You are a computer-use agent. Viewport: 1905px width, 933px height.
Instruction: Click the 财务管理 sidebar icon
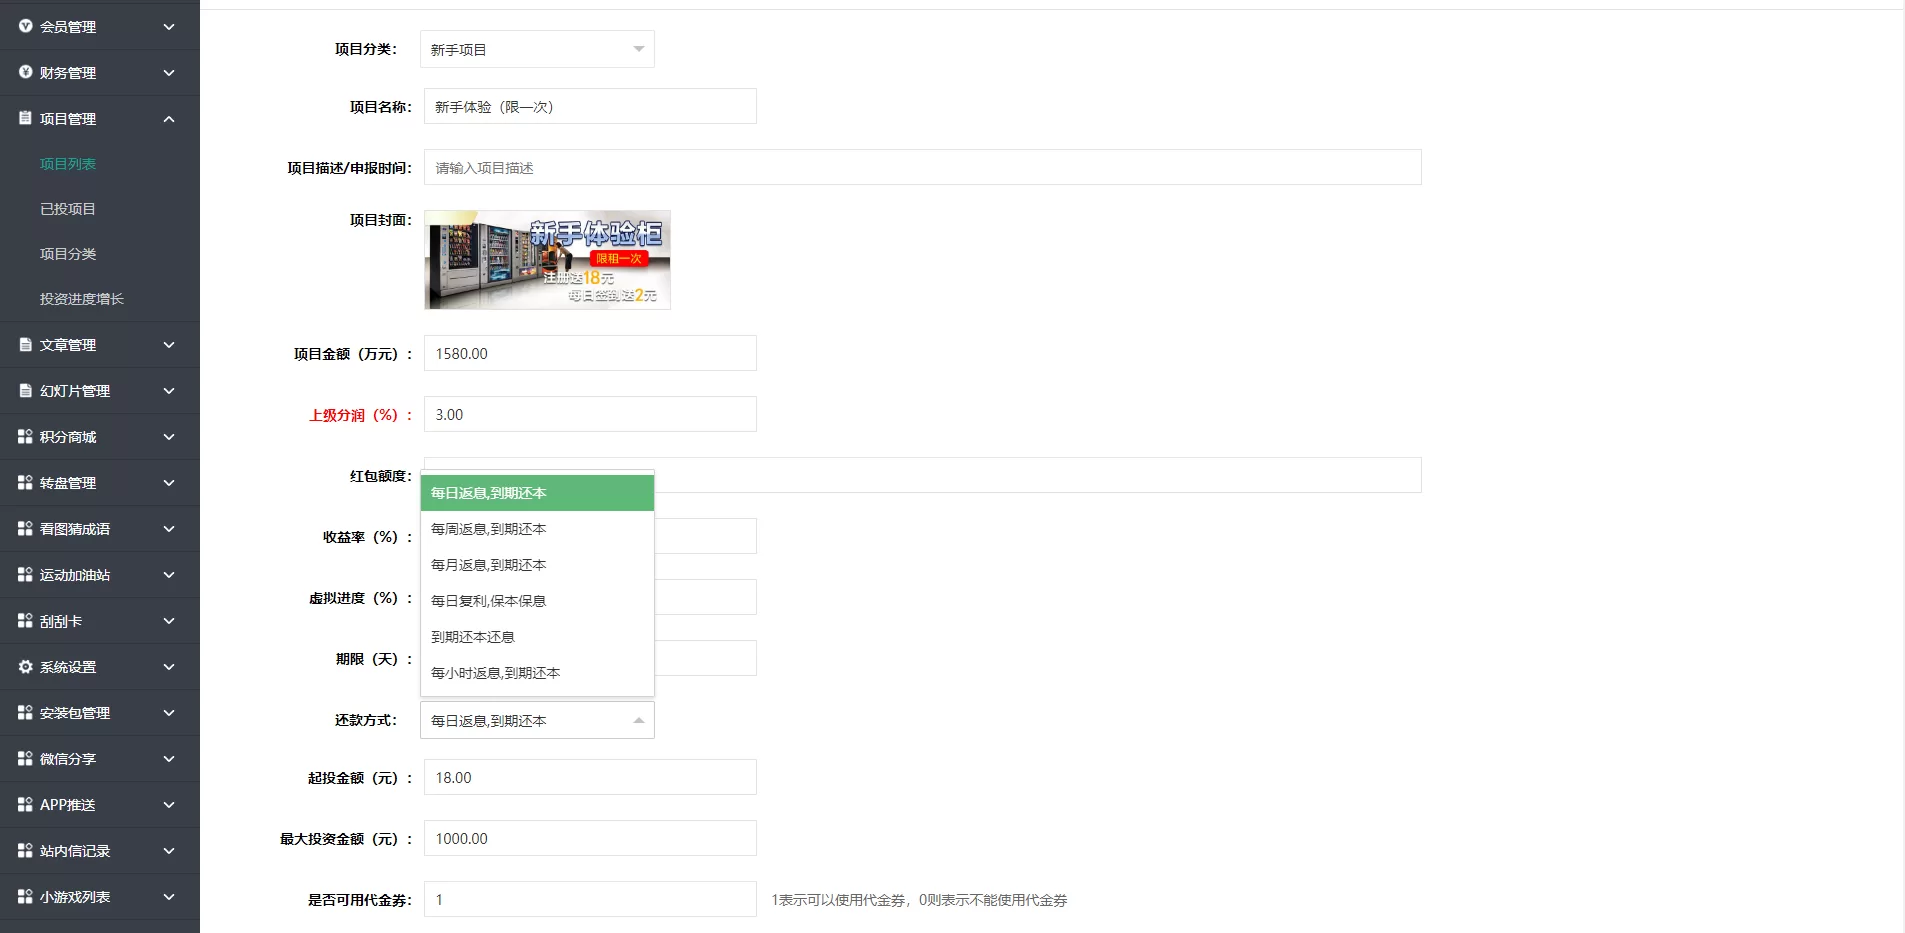[x=26, y=73]
